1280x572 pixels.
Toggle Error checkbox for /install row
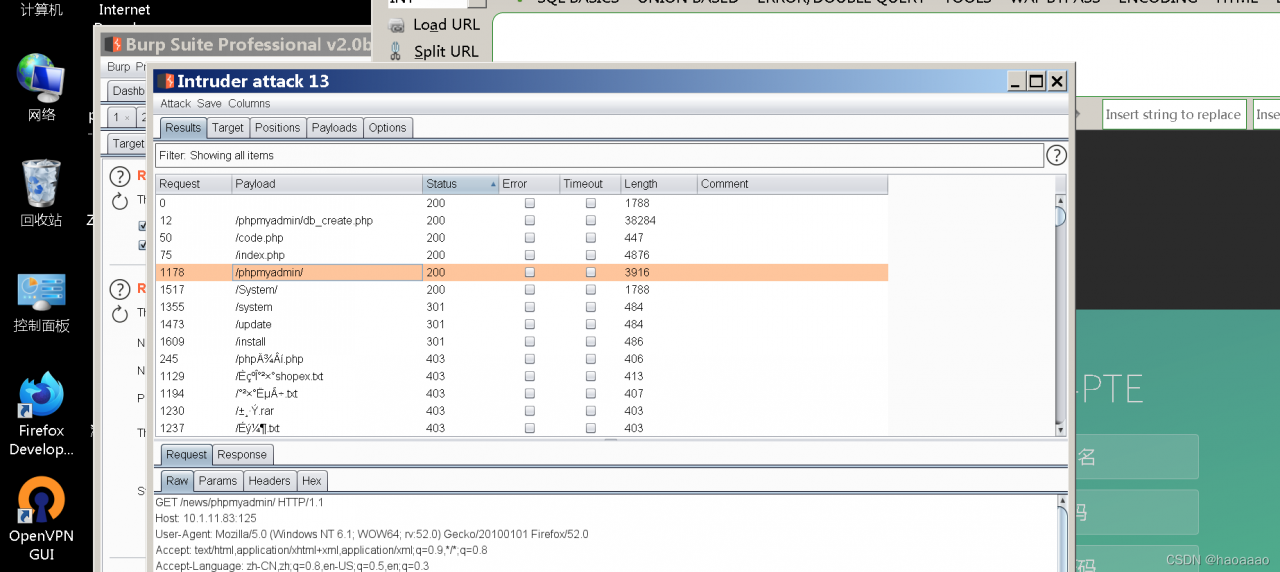pos(530,341)
